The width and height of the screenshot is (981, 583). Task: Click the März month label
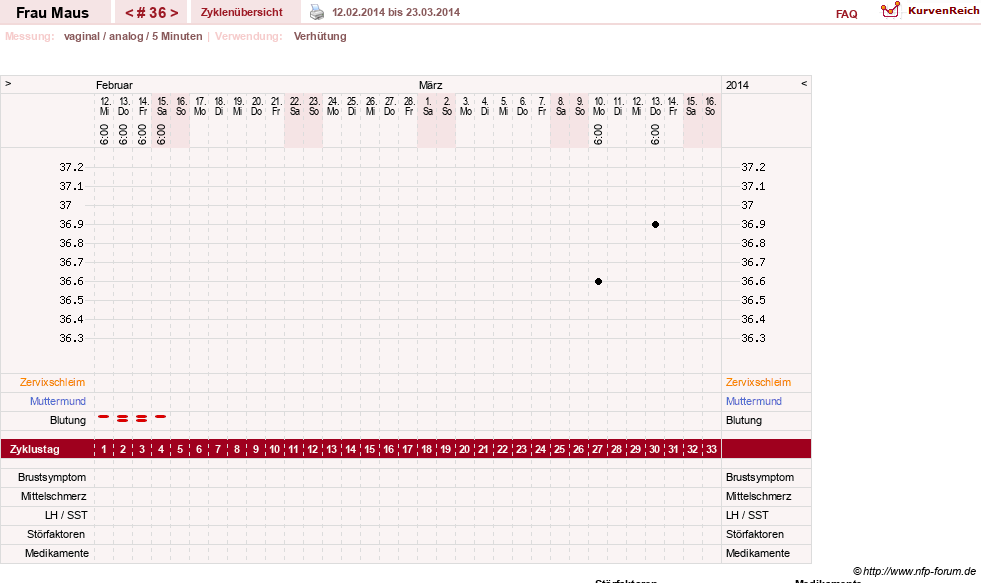click(430, 85)
